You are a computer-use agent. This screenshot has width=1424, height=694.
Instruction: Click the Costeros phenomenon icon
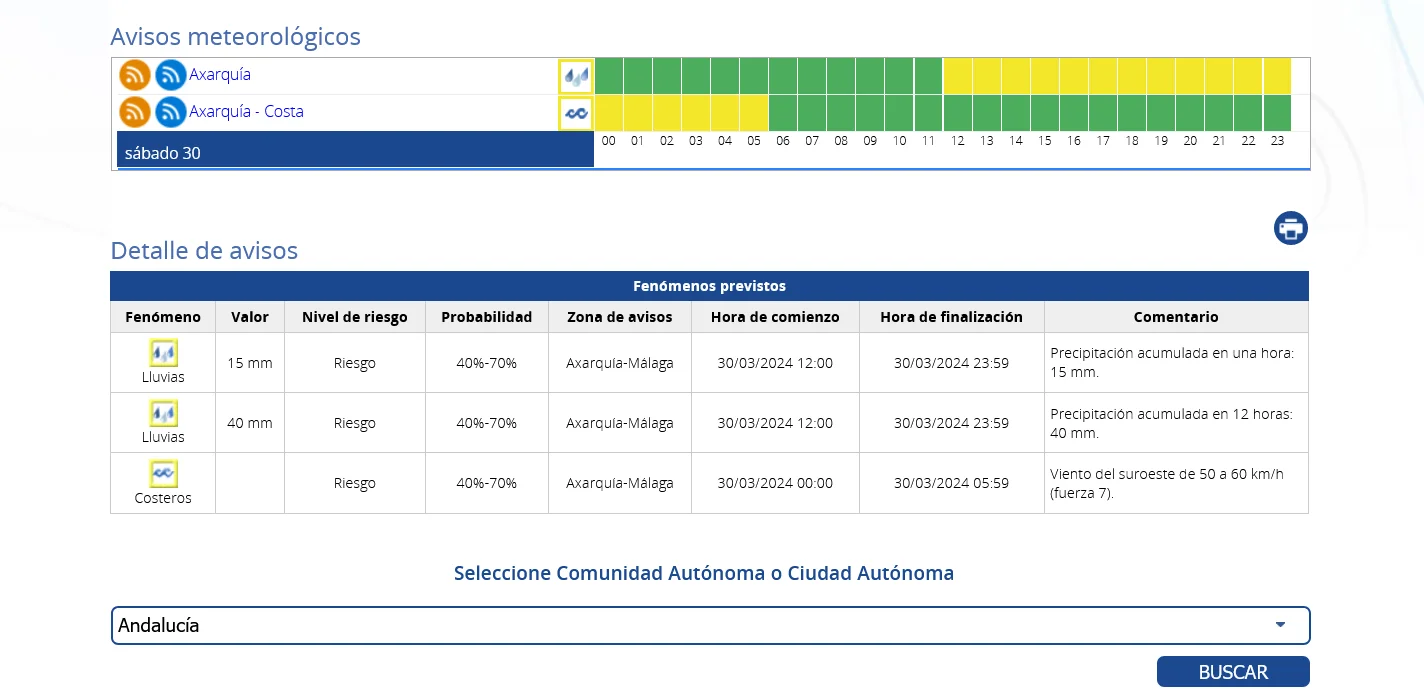tap(163, 474)
